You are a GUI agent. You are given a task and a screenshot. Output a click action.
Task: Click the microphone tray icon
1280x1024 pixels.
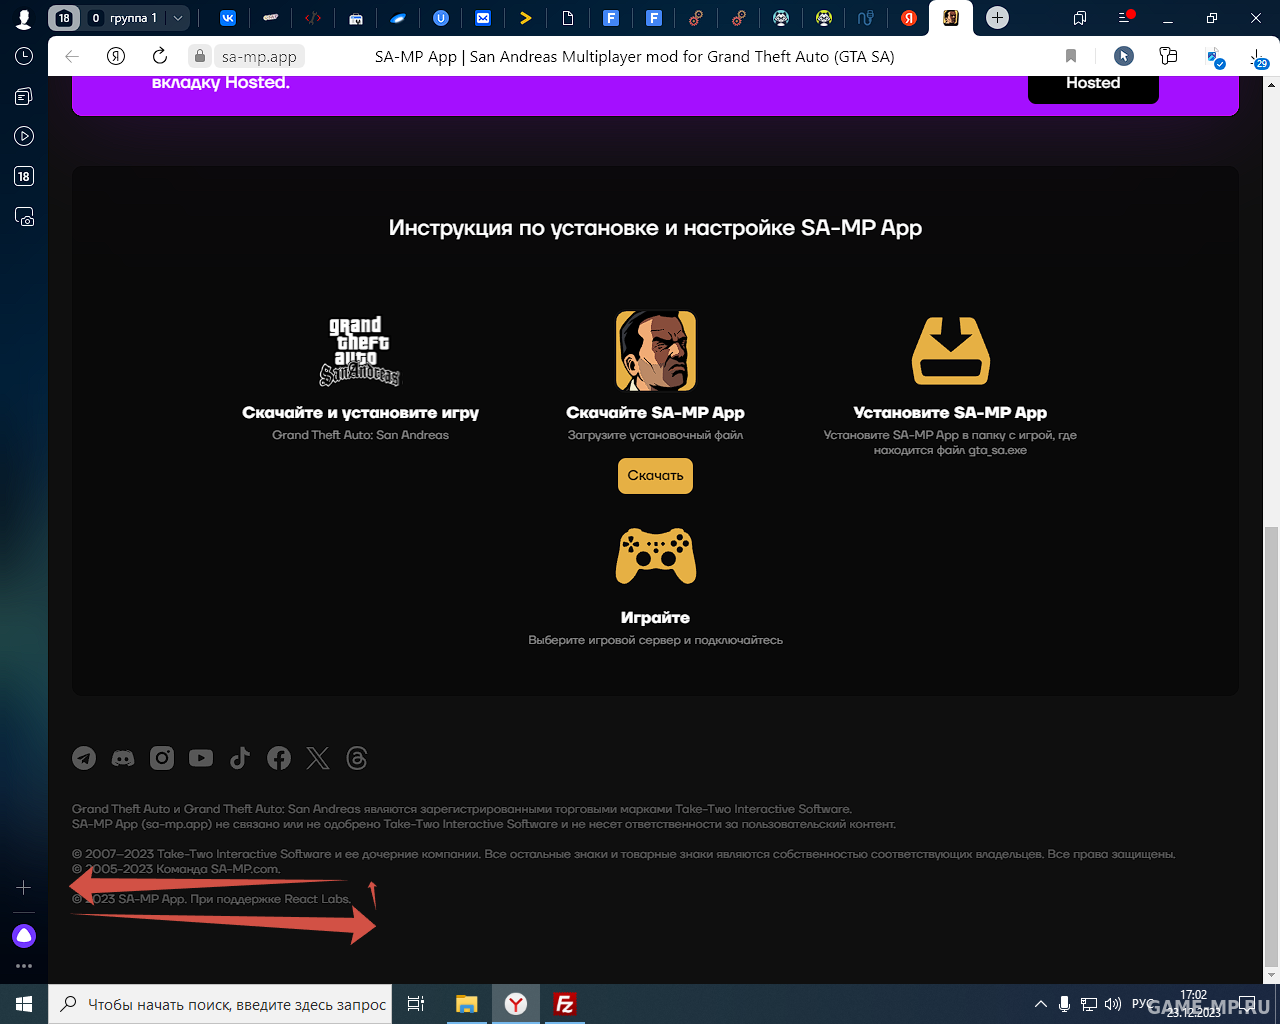click(1065, 1004)
